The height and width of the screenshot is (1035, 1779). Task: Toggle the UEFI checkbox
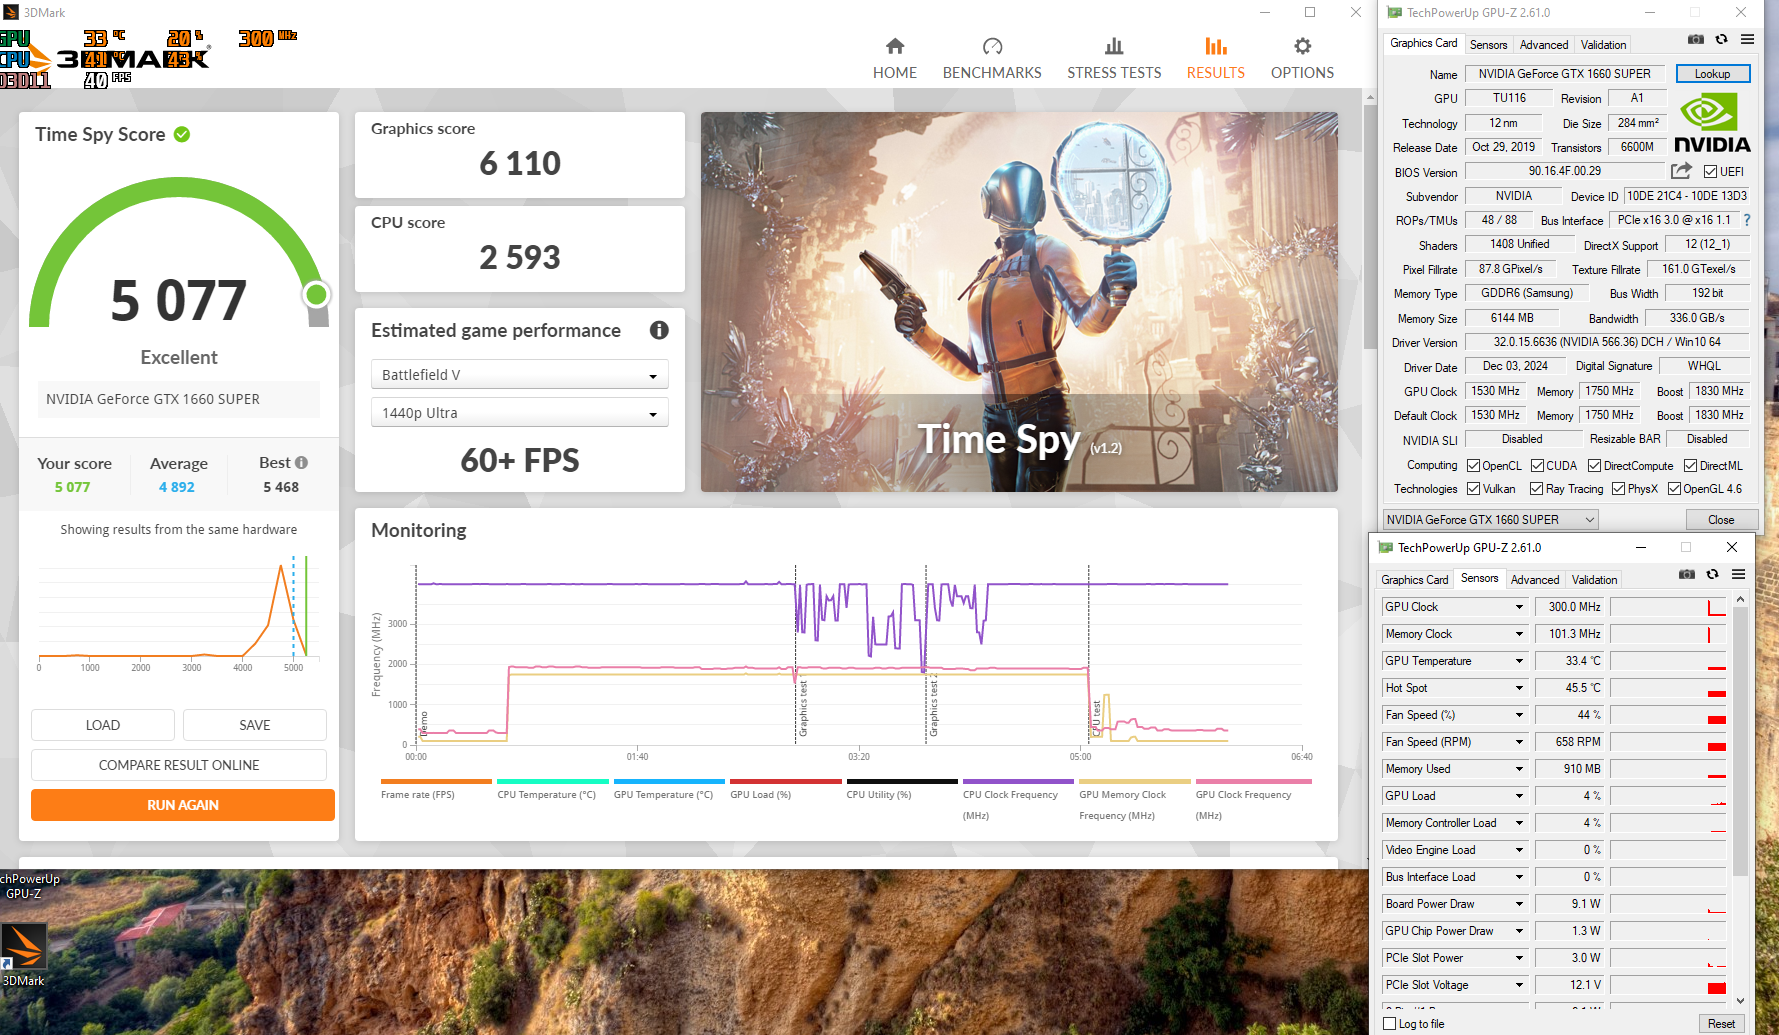(1711, 172)
